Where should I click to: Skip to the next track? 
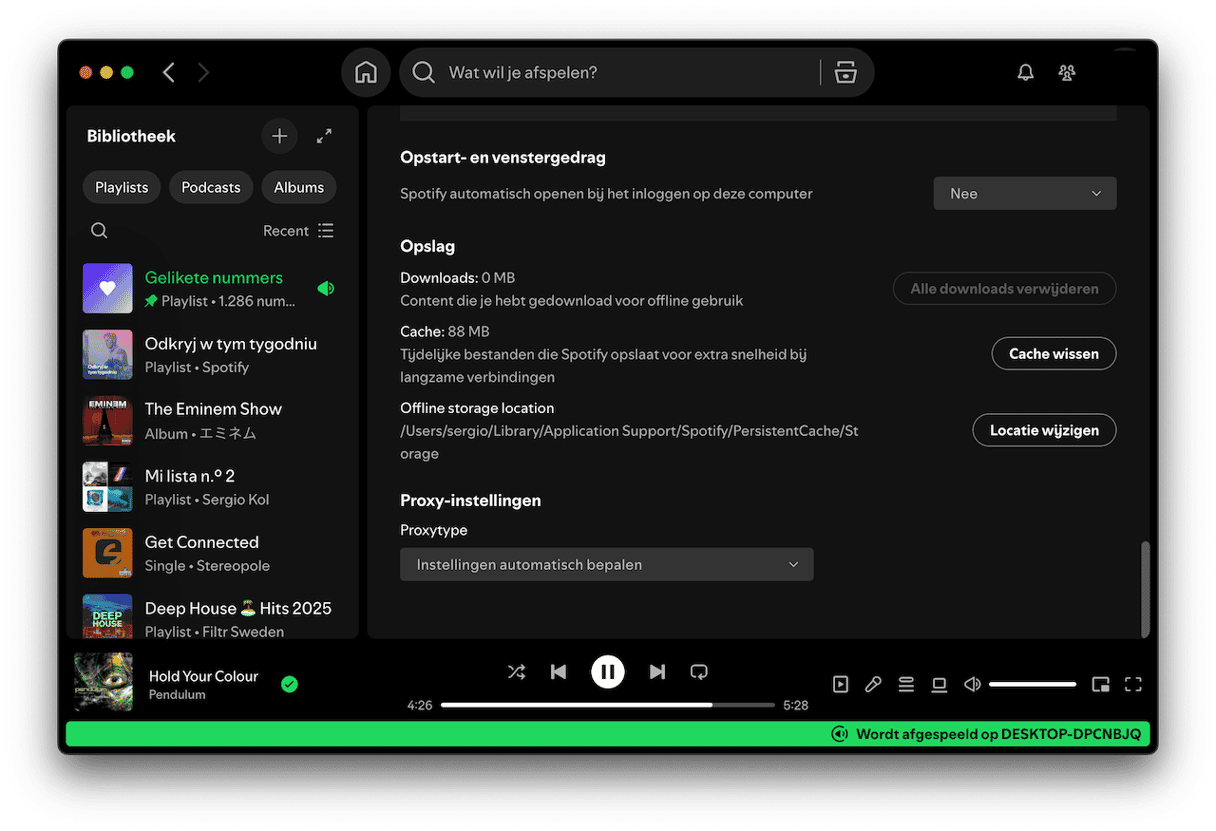click(657, 672)
